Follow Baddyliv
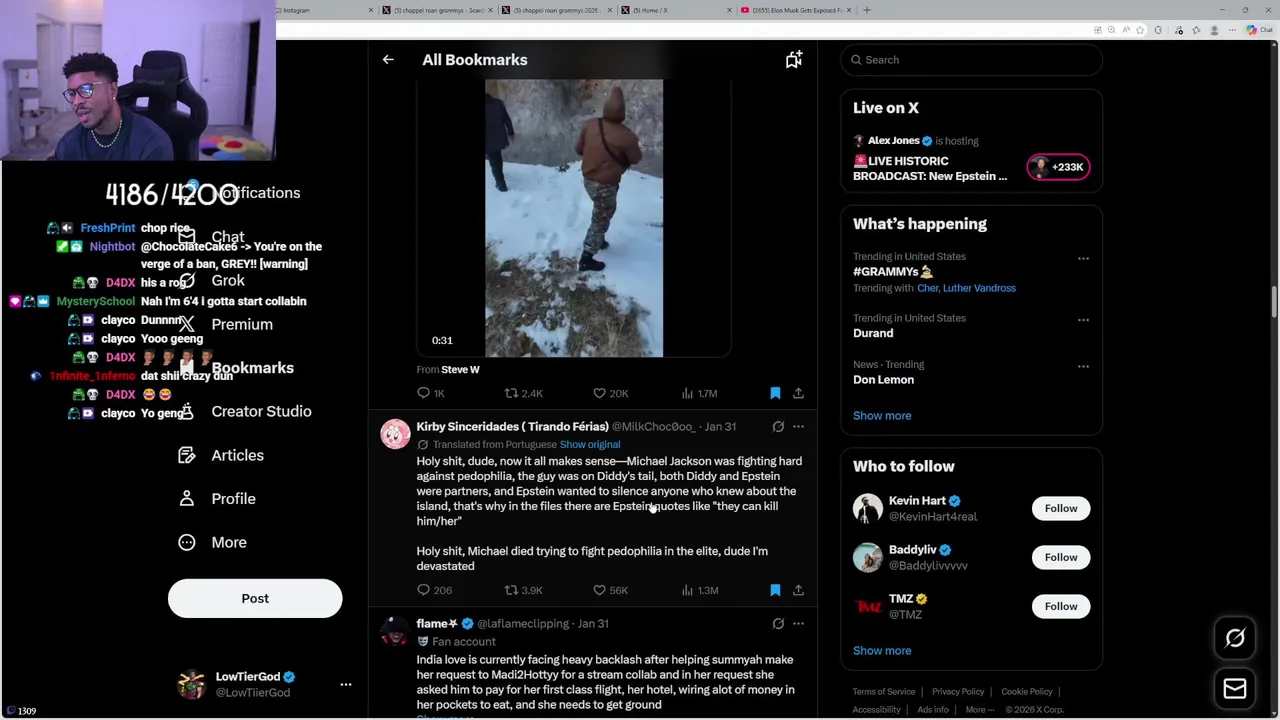This screenshot has width=1280, height=720. 1061,558
